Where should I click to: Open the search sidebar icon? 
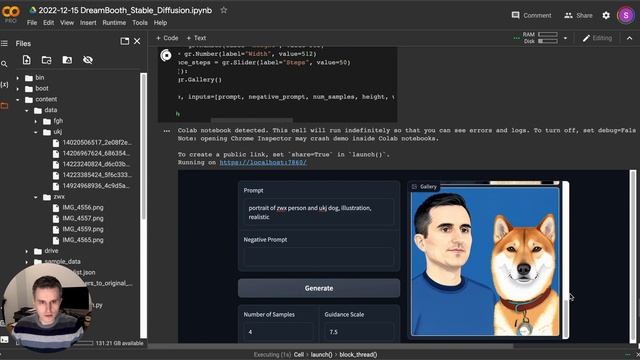pyautogui.click(x=4, y=64)
